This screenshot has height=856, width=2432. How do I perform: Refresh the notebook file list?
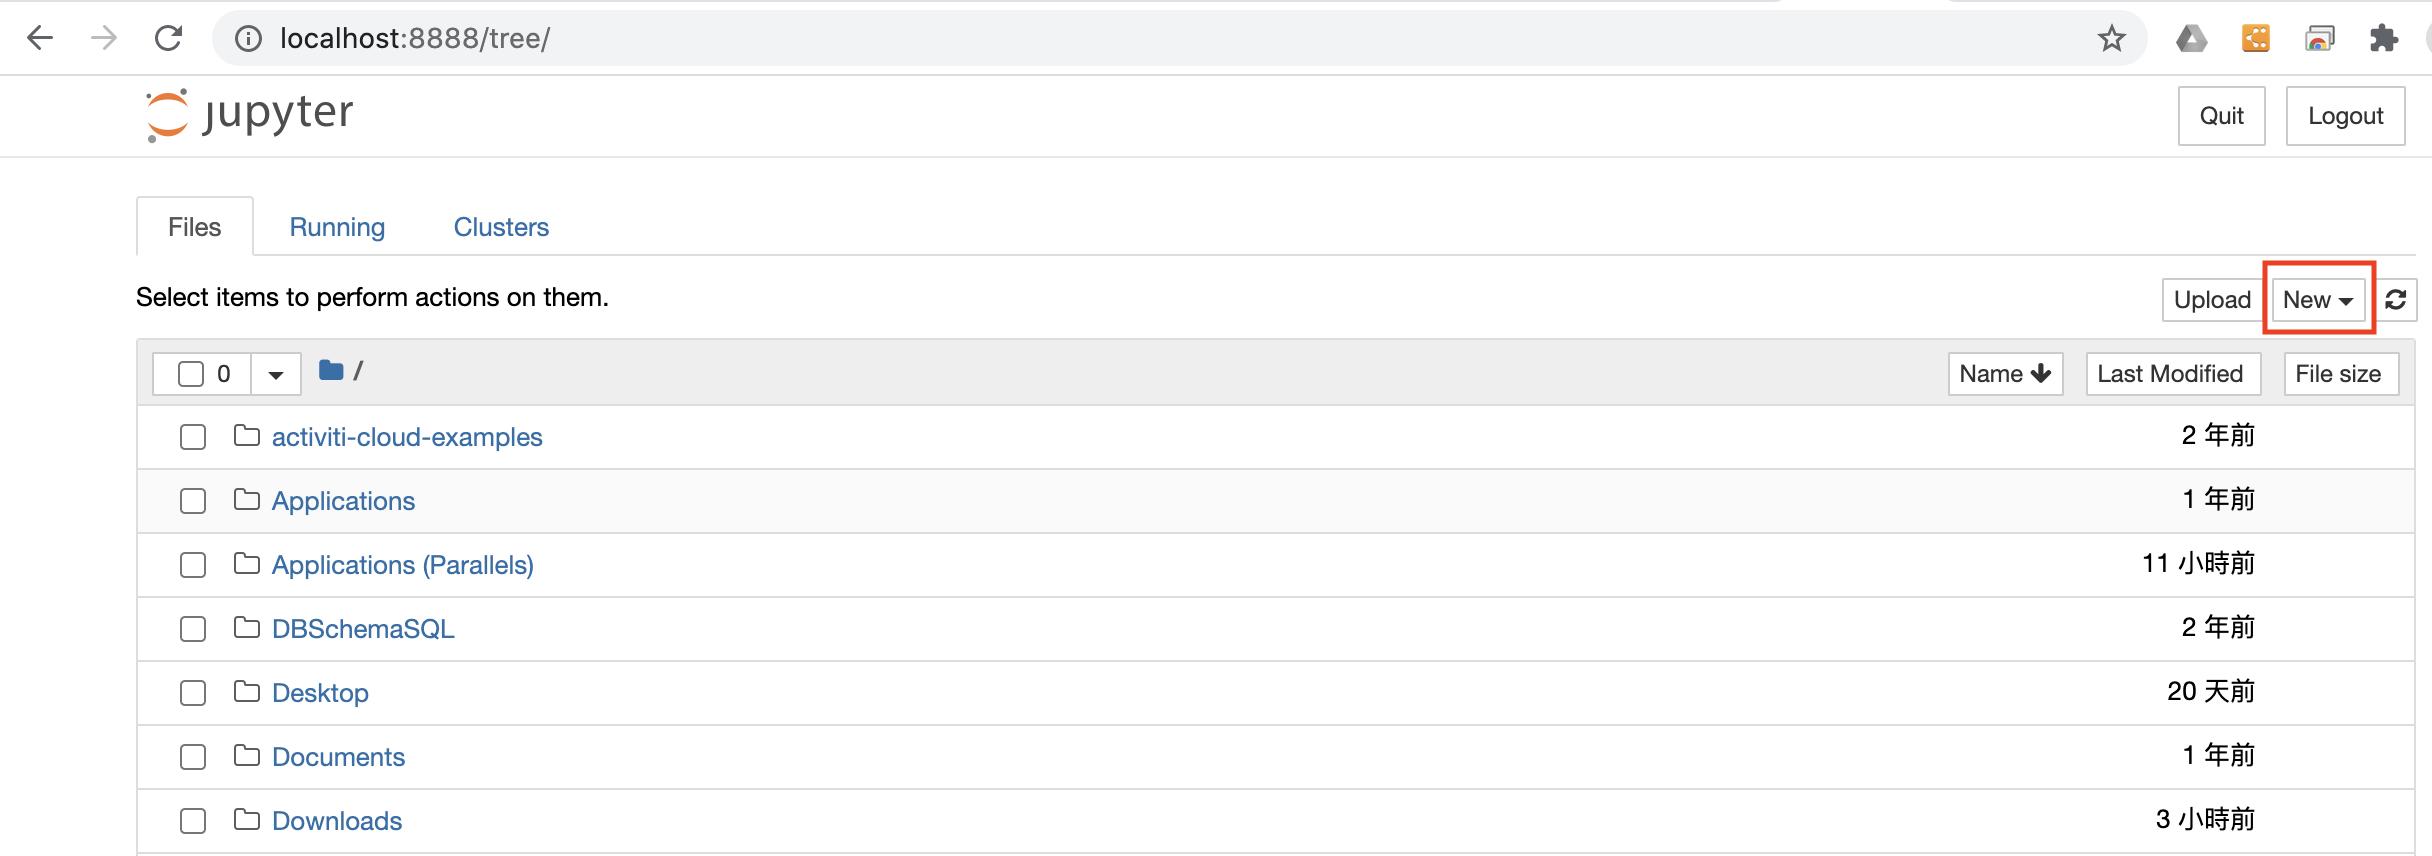(x=2396, y=299)
